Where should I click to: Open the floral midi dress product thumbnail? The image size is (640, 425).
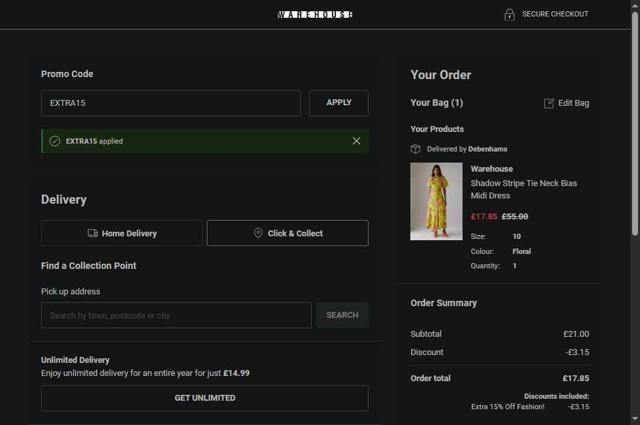(x=436, y=201)
